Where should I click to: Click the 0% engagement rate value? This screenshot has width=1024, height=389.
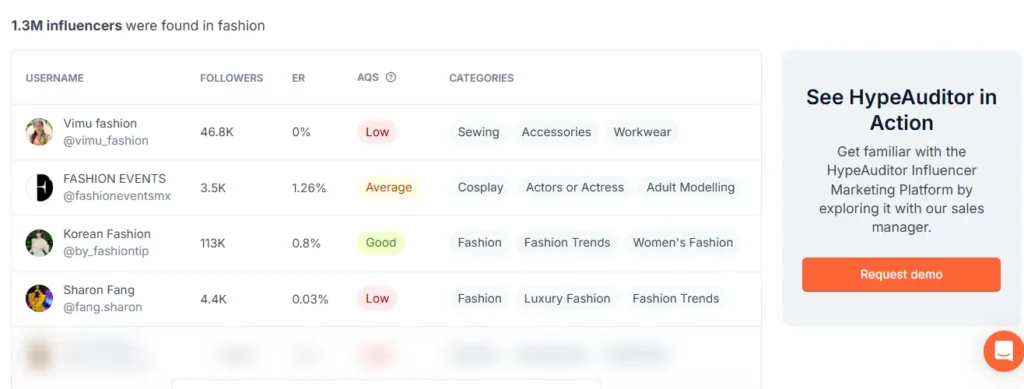coord(301,132)
